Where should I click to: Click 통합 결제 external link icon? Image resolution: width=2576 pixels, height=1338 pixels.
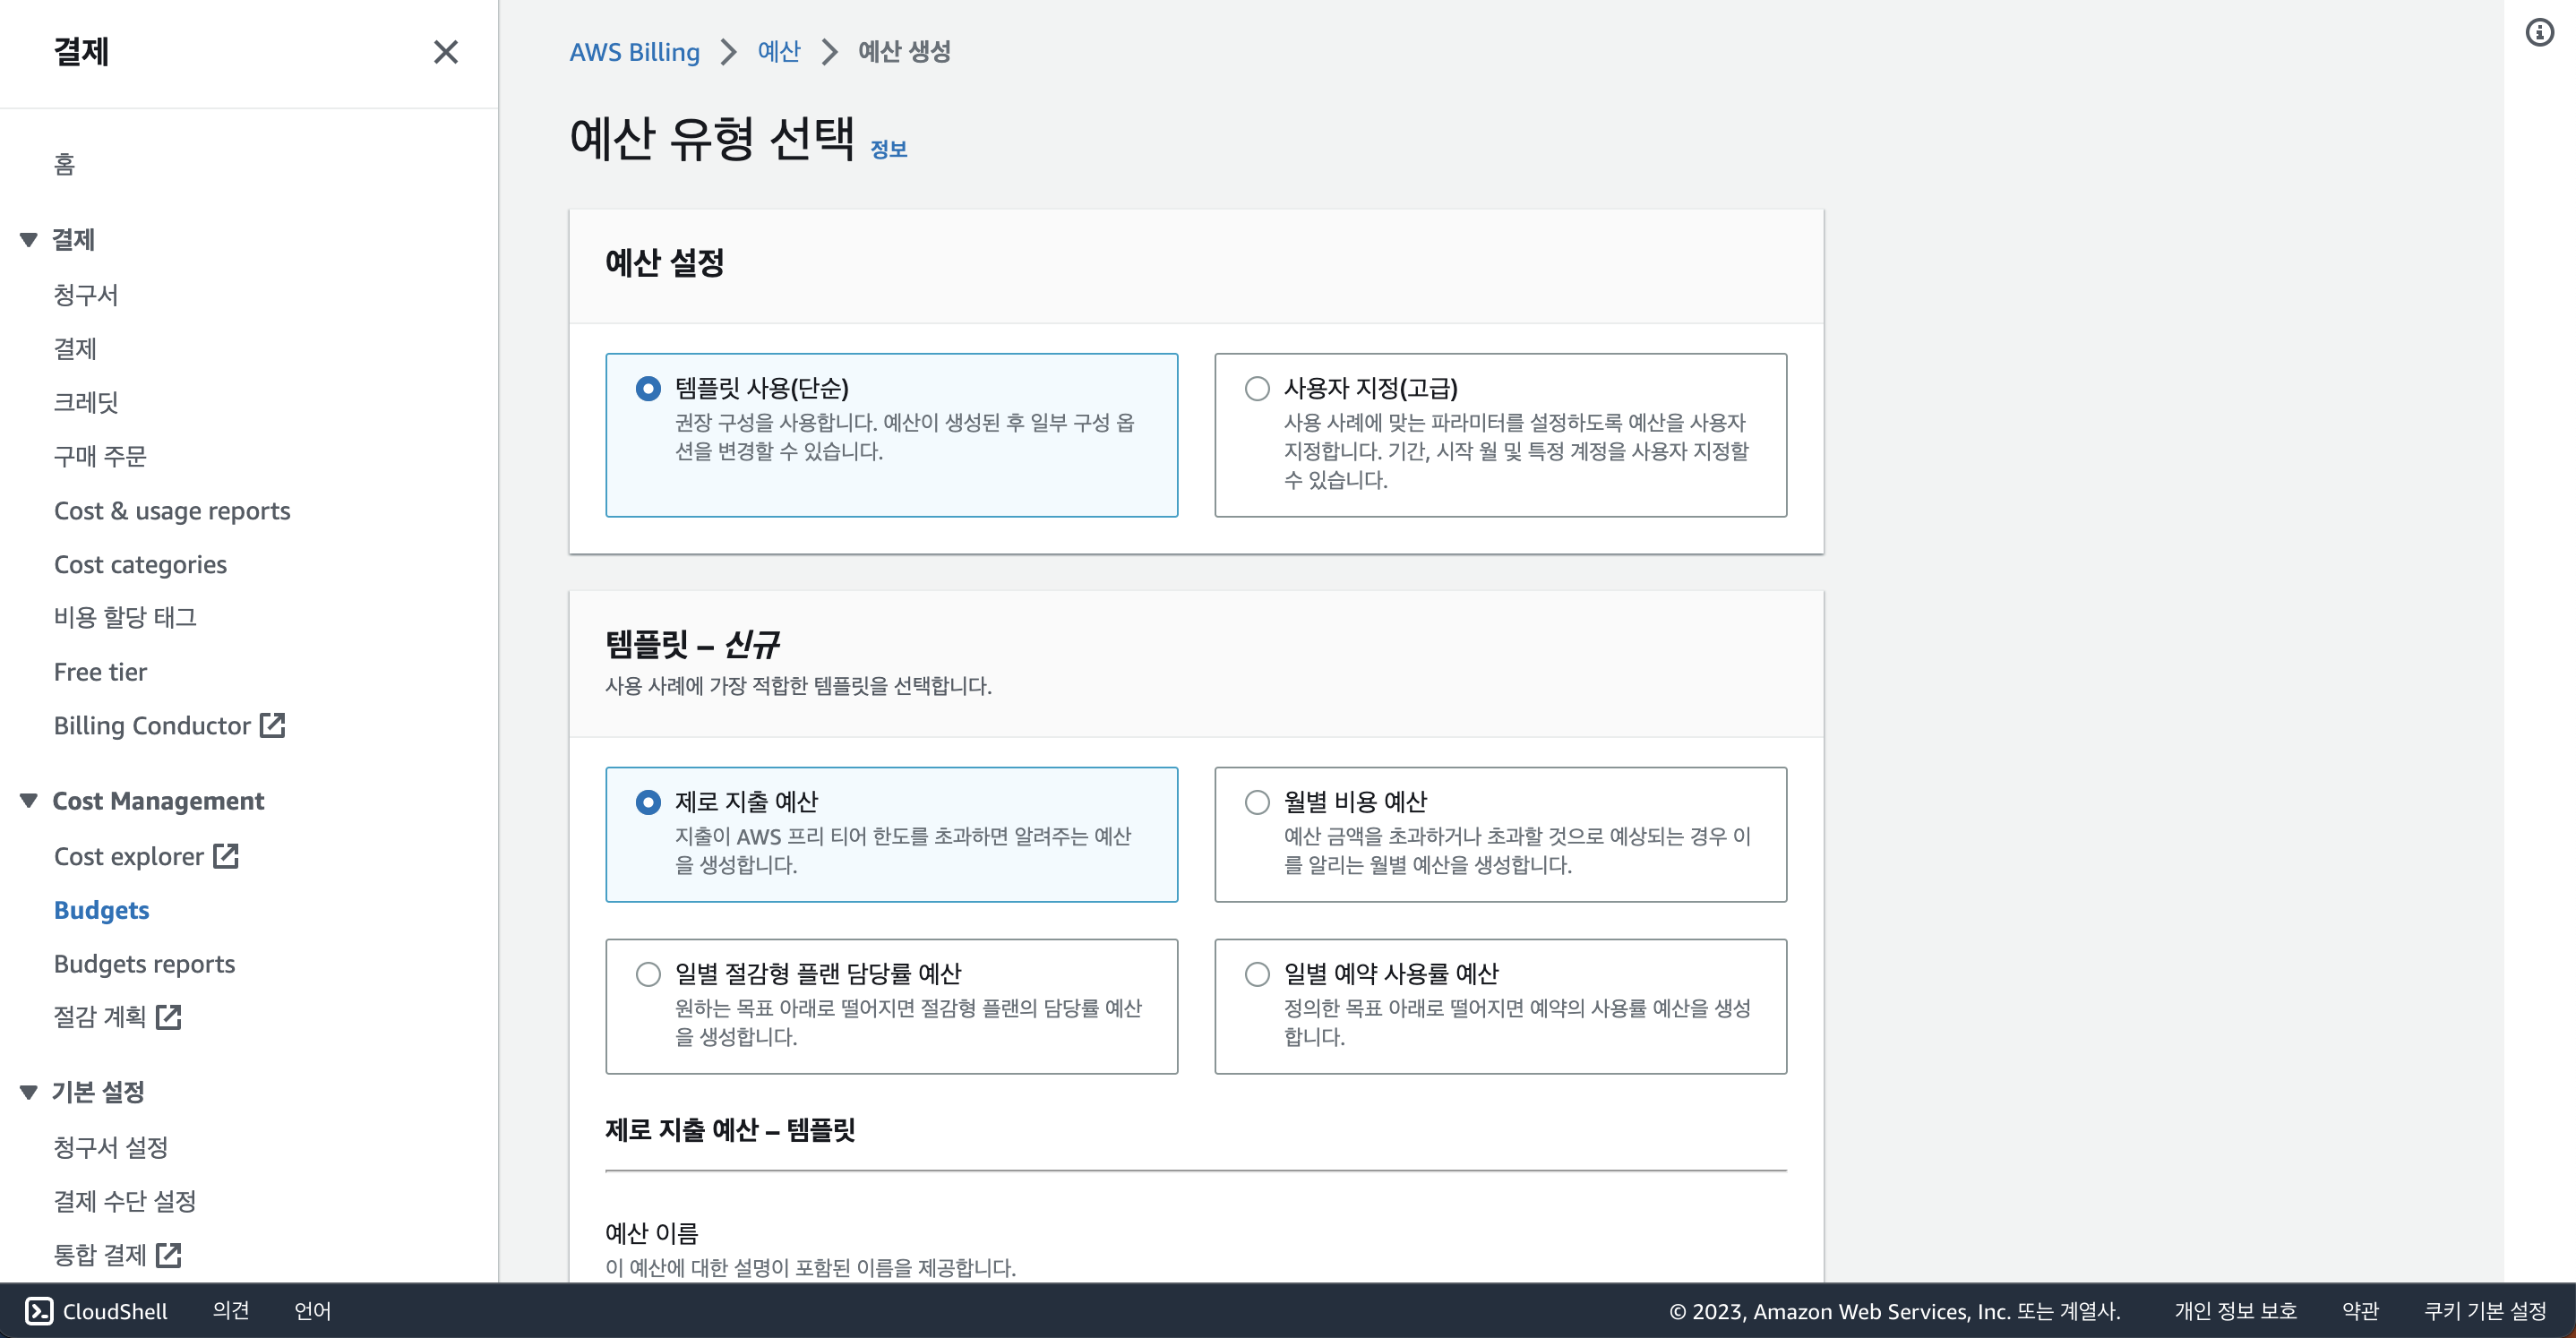169,1255
